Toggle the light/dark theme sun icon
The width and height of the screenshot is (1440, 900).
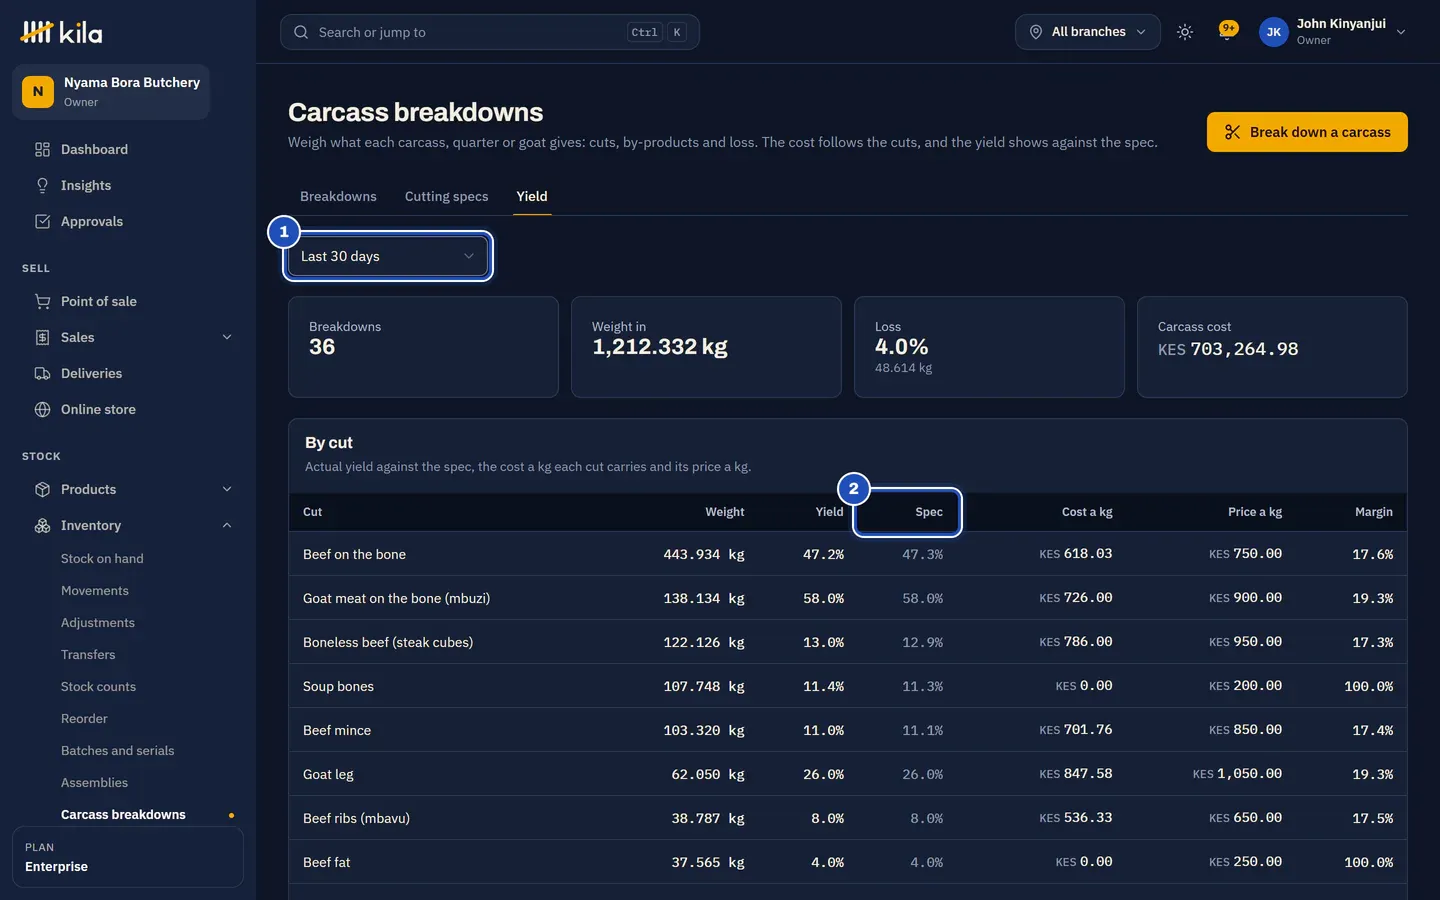(1185, 32)
